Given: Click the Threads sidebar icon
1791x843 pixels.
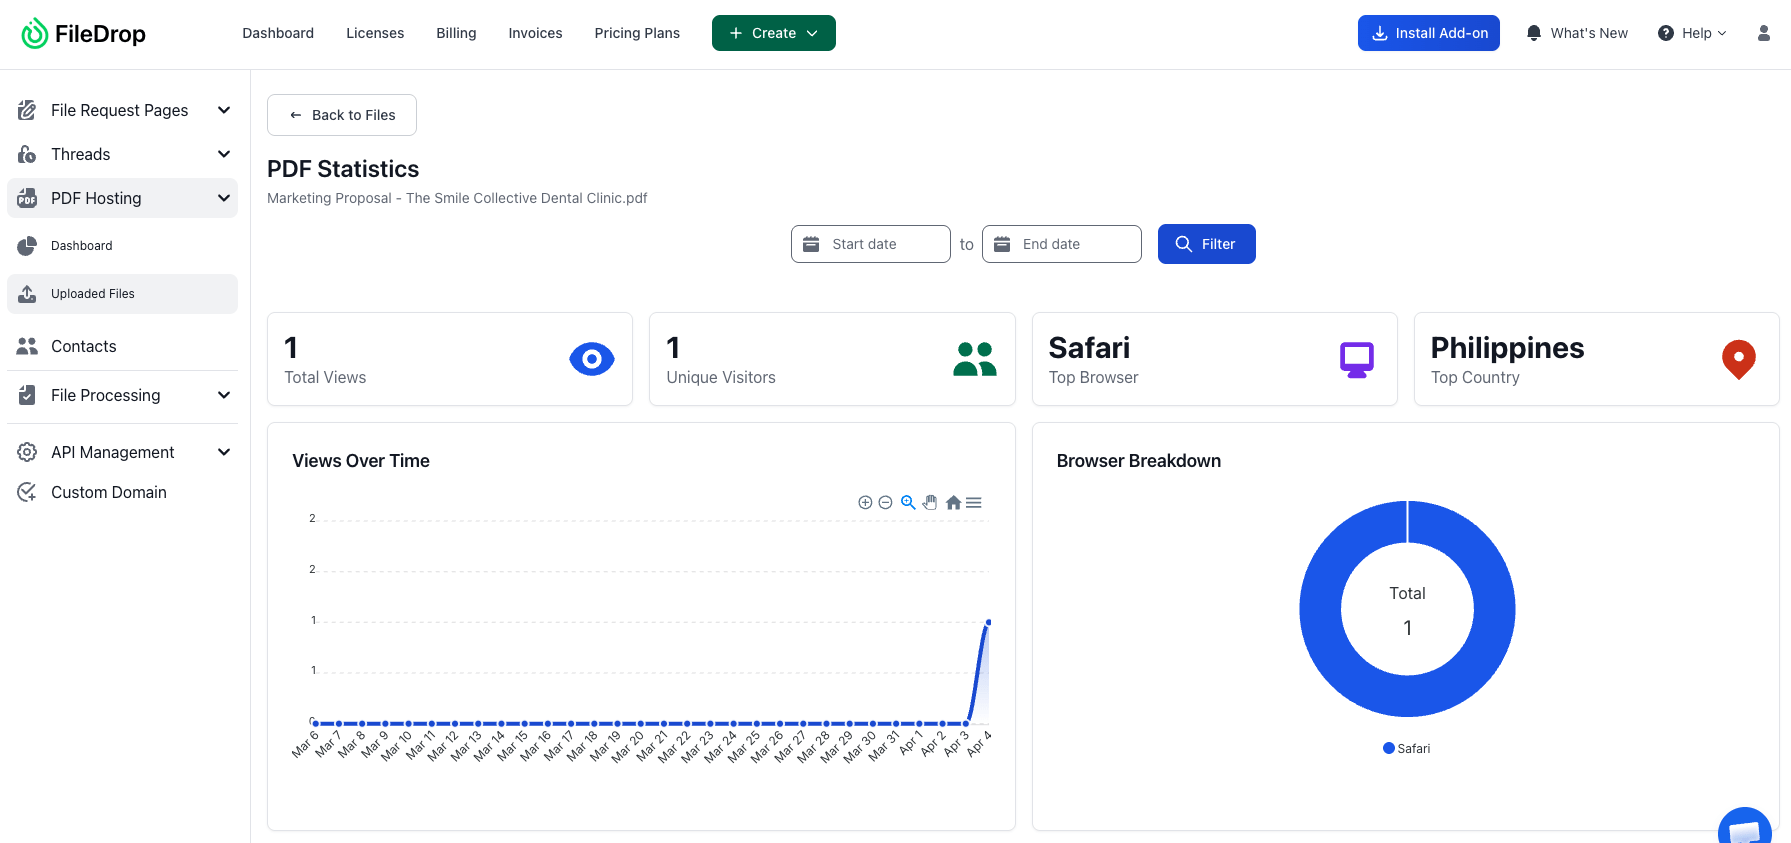Looking at the screenshot, I should tap(27, 154).
